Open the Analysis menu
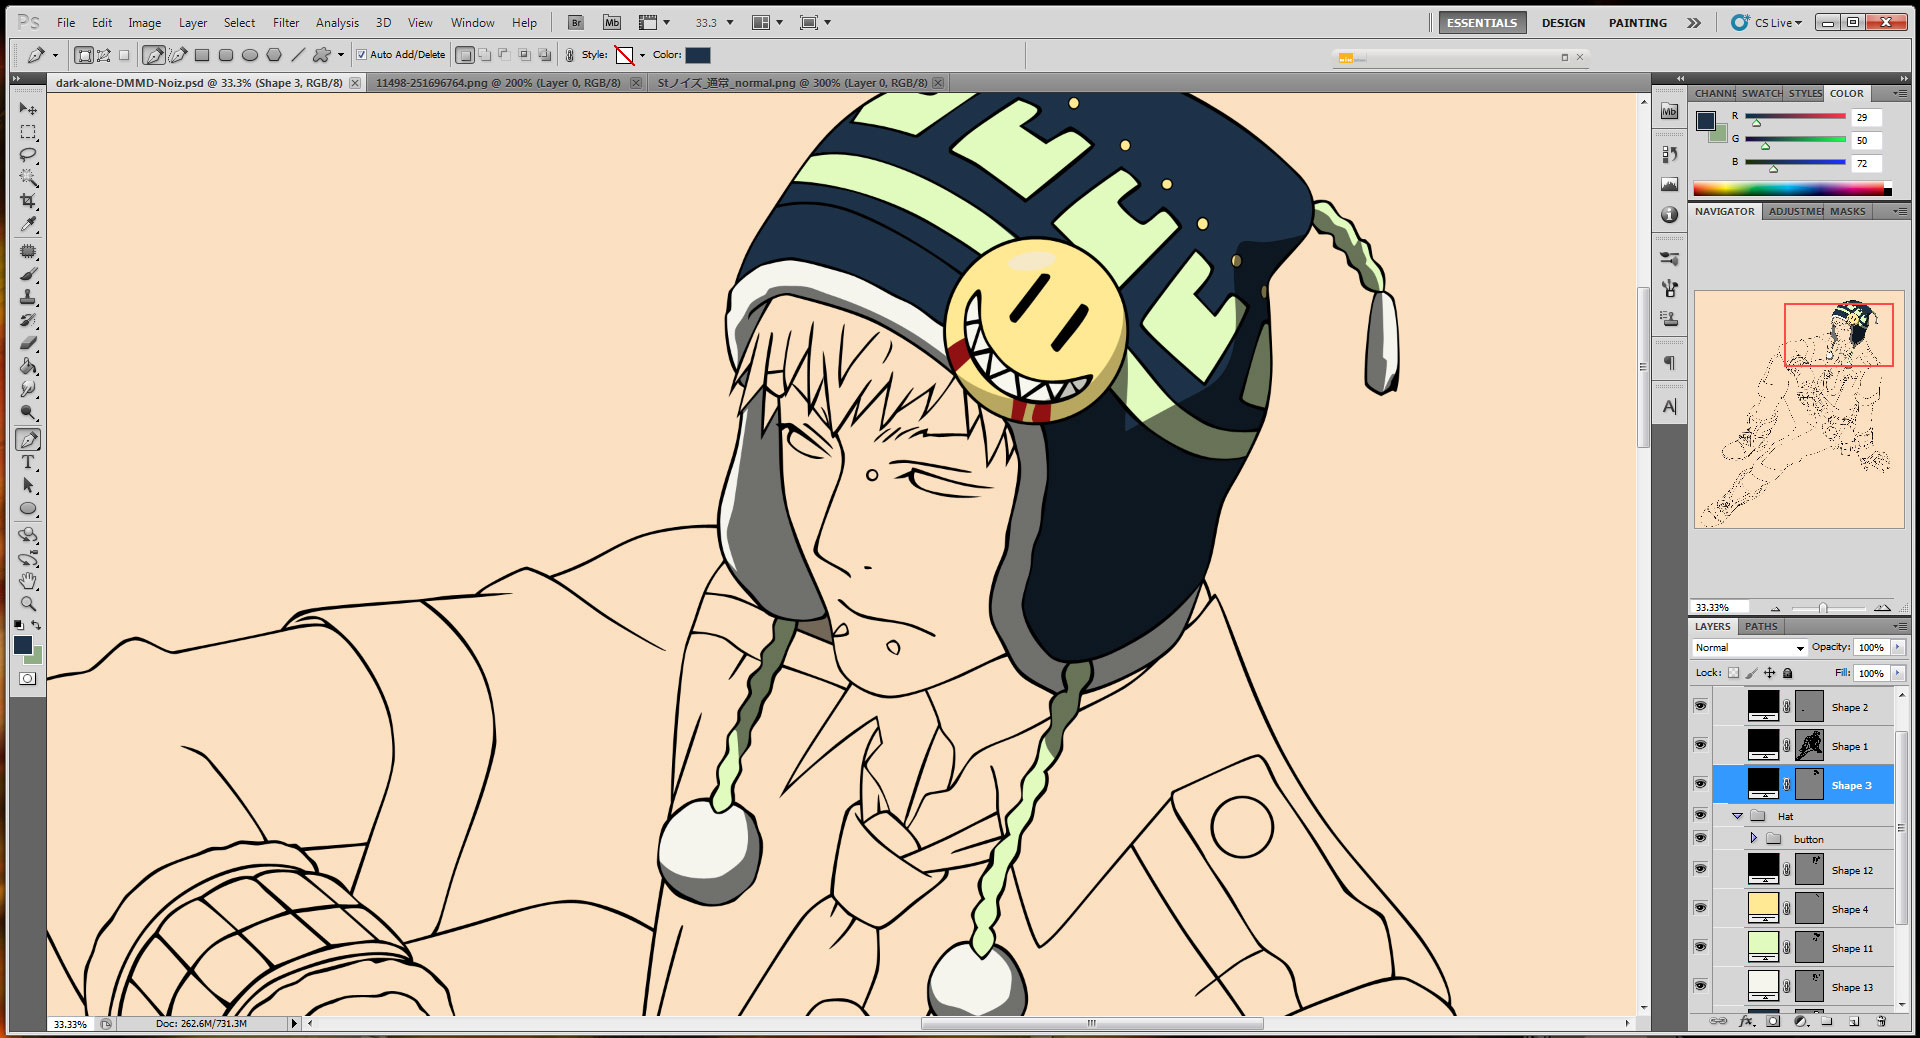 click(337, 23)
